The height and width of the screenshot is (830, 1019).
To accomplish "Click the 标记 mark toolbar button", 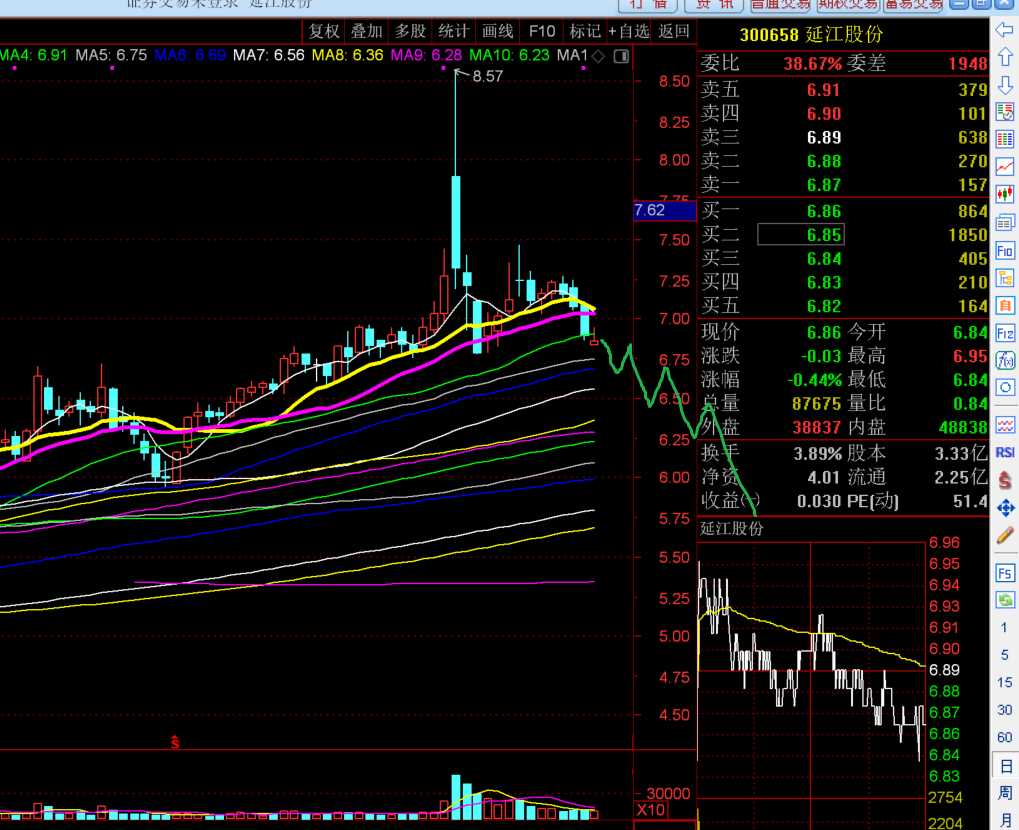I will point(585,31).
